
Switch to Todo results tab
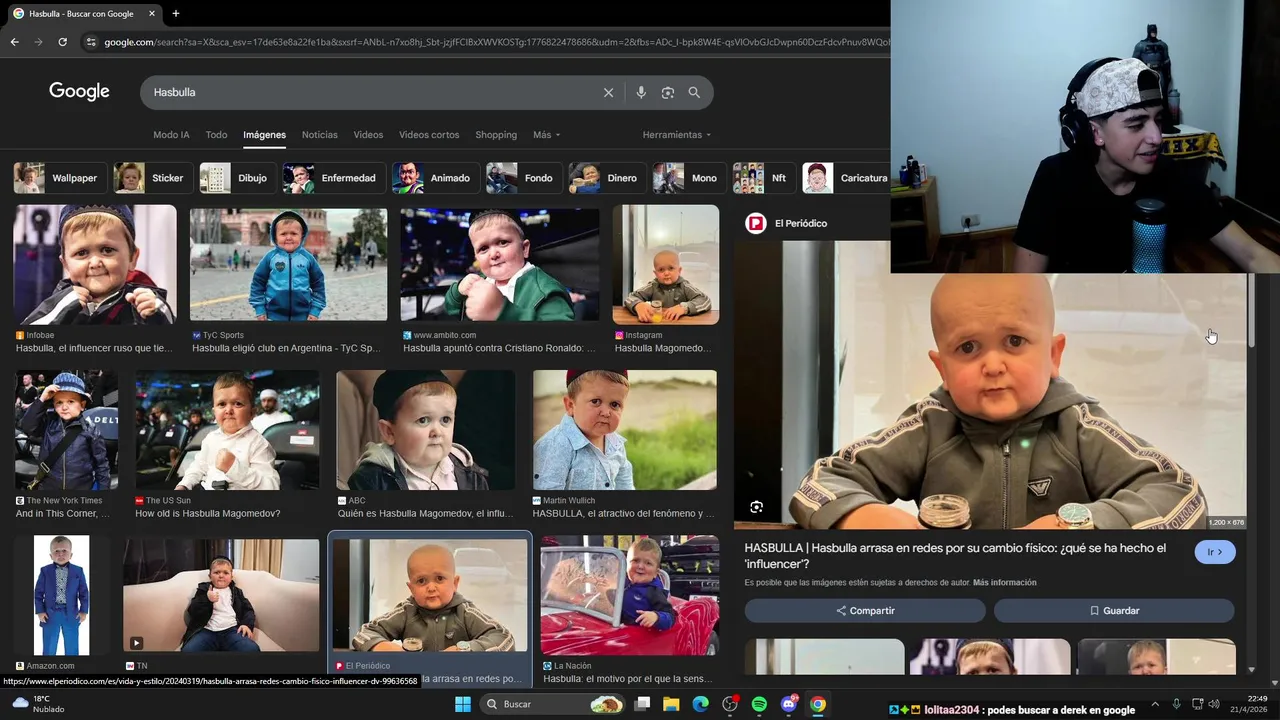(216, 135)
